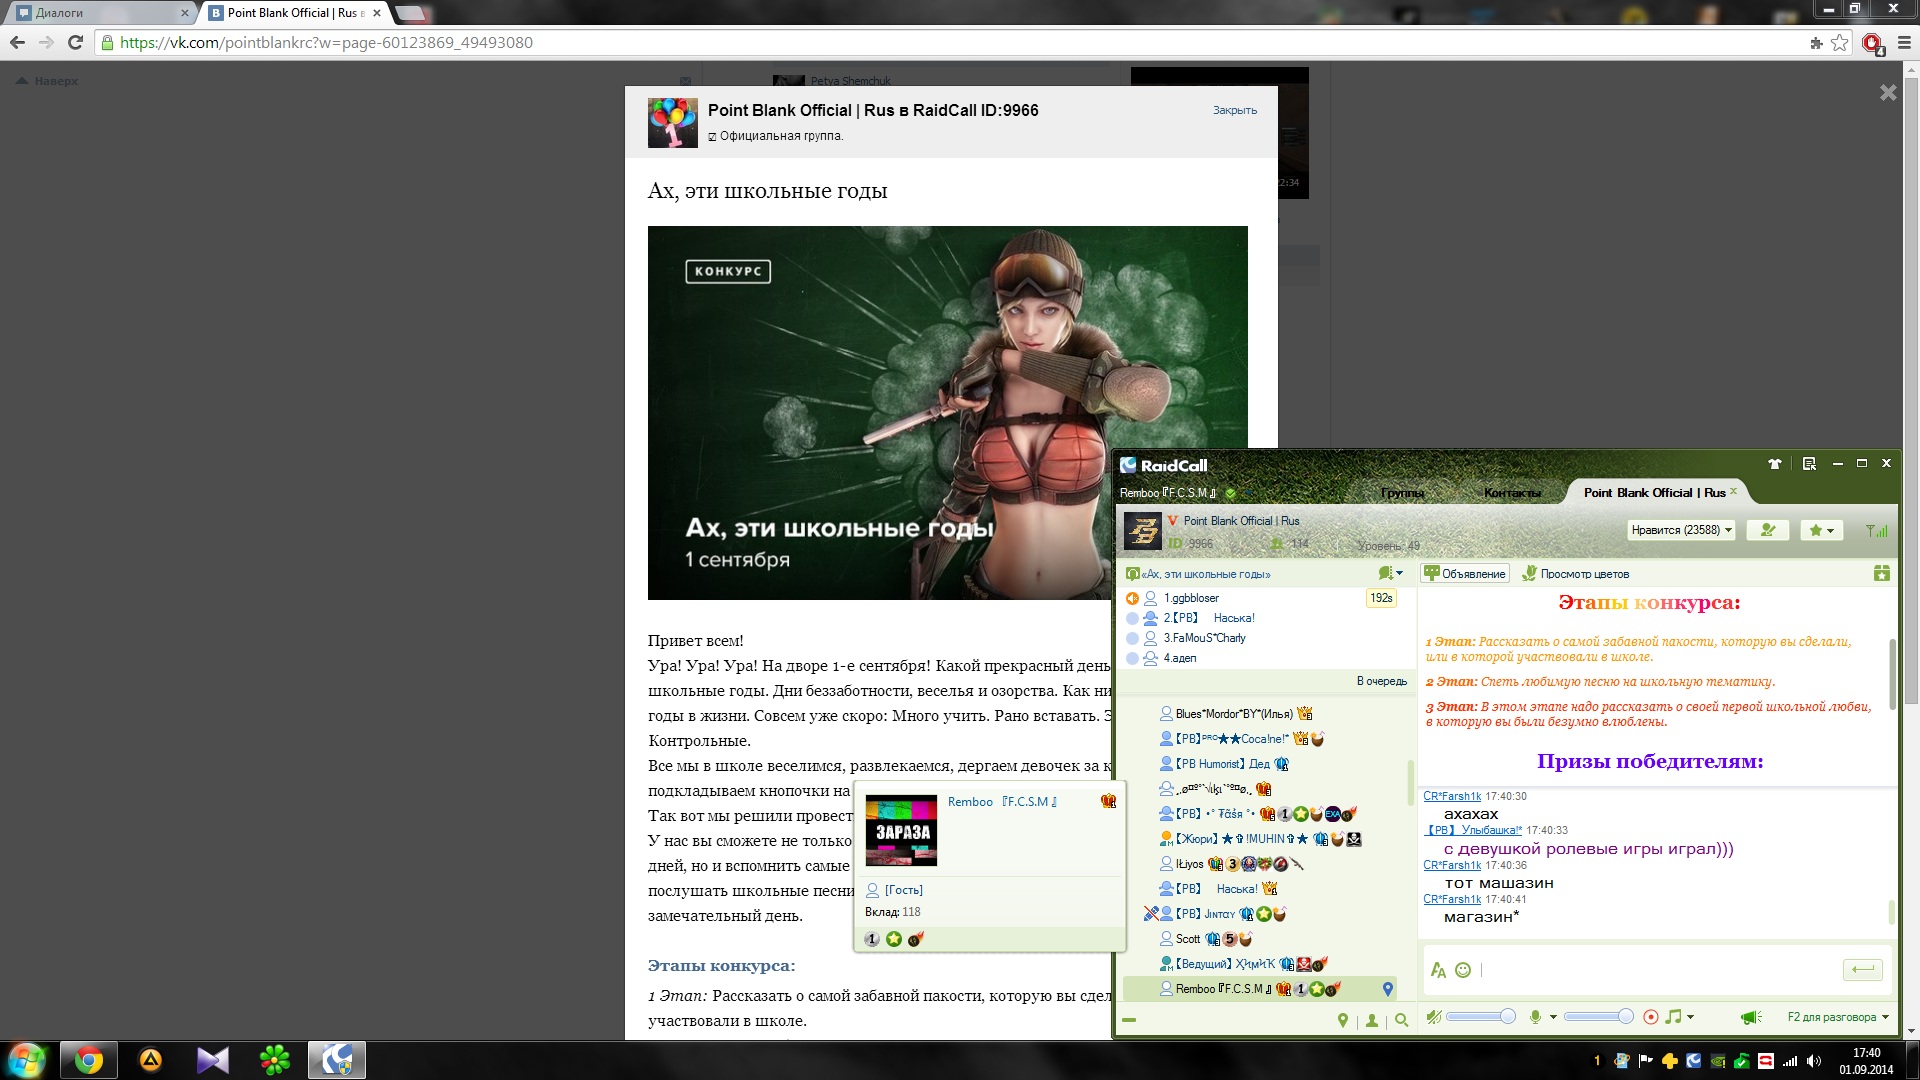Screen dimensions: 1920x1080
Task: Expand the Нравится (23588) dropdown
Action: (1681, 530)
